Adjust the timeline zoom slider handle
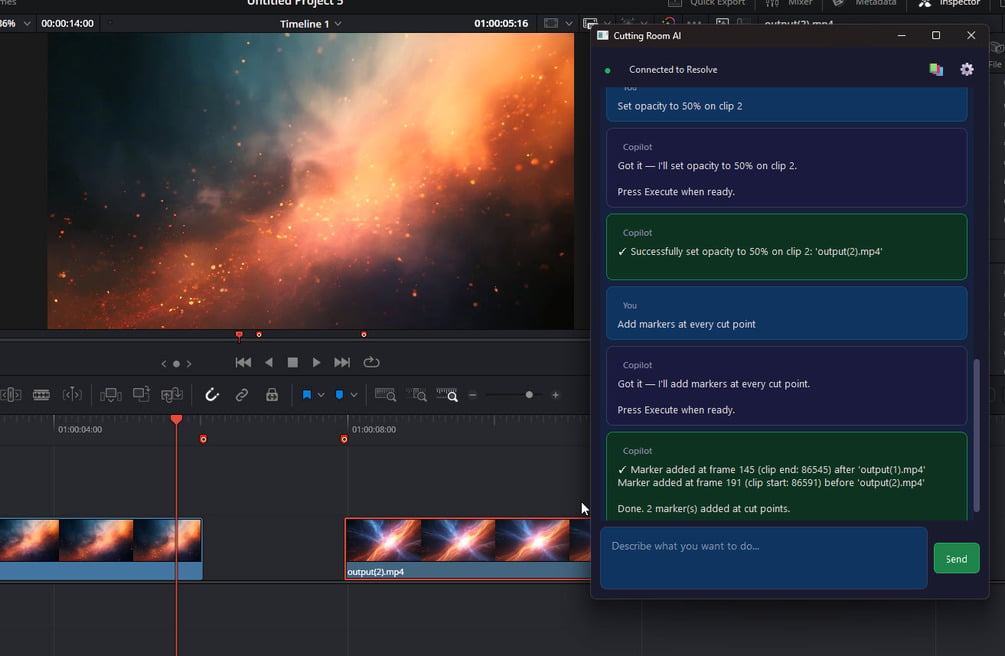The image size is (1005, 656). [529, 395]
